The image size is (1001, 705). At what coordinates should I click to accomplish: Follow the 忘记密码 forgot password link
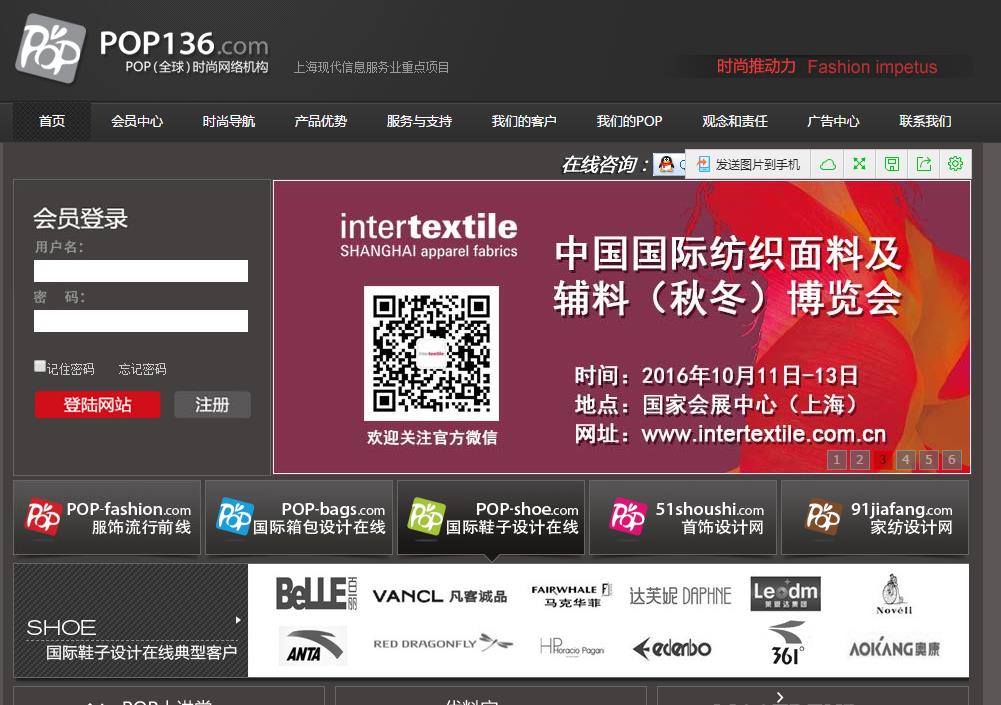(142, 369)
